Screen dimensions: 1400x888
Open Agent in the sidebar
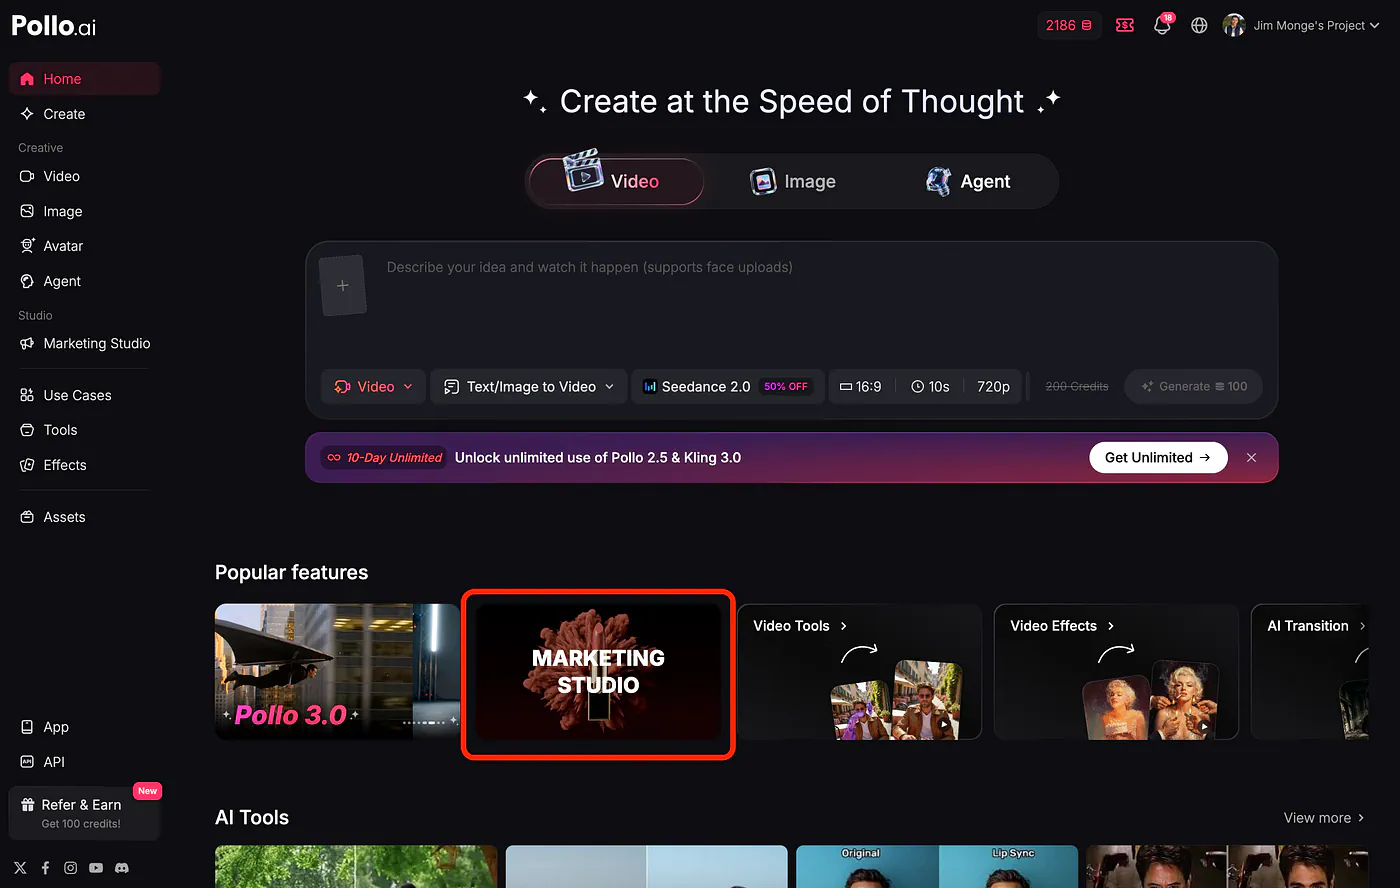click(84, 281)
